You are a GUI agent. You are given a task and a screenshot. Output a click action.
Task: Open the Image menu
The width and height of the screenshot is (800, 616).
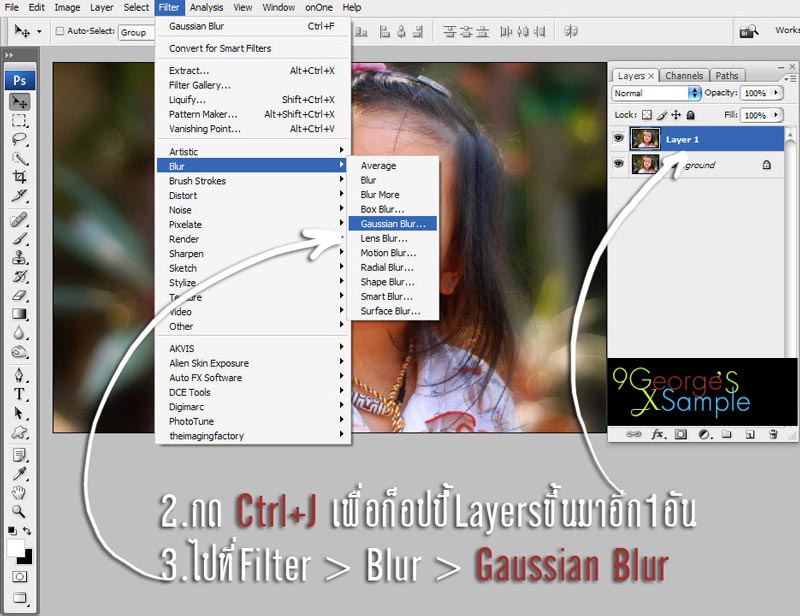67,8
